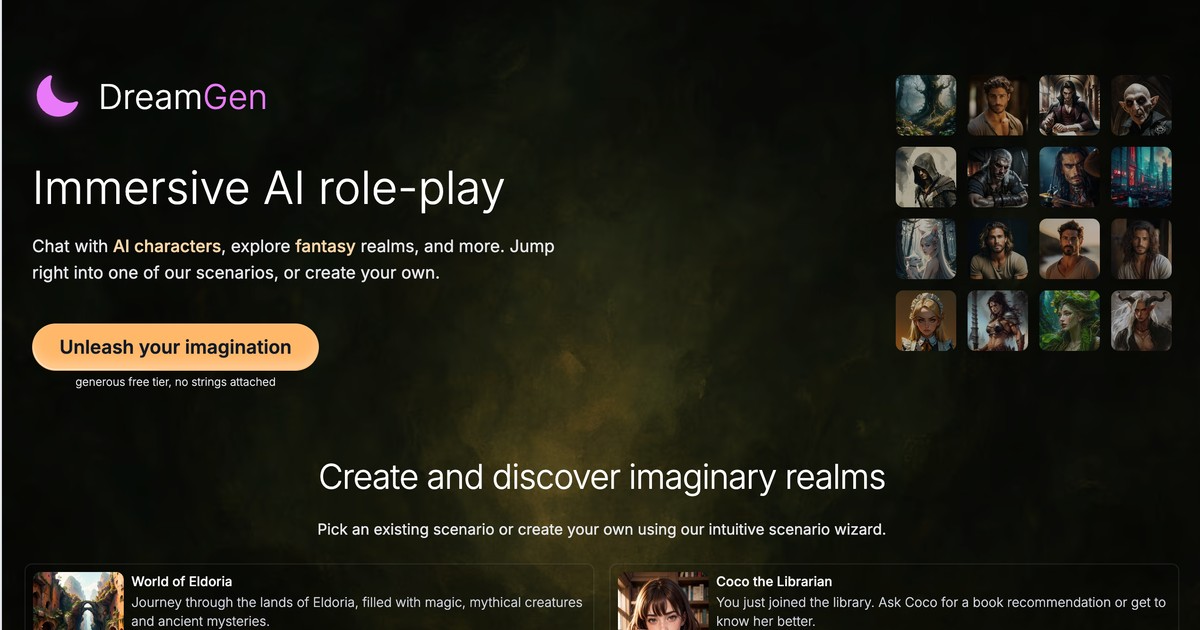Viewport: 1200px width, 630px height.
Task: Open the long-haired man seated at table
Action: [1069, 105]
